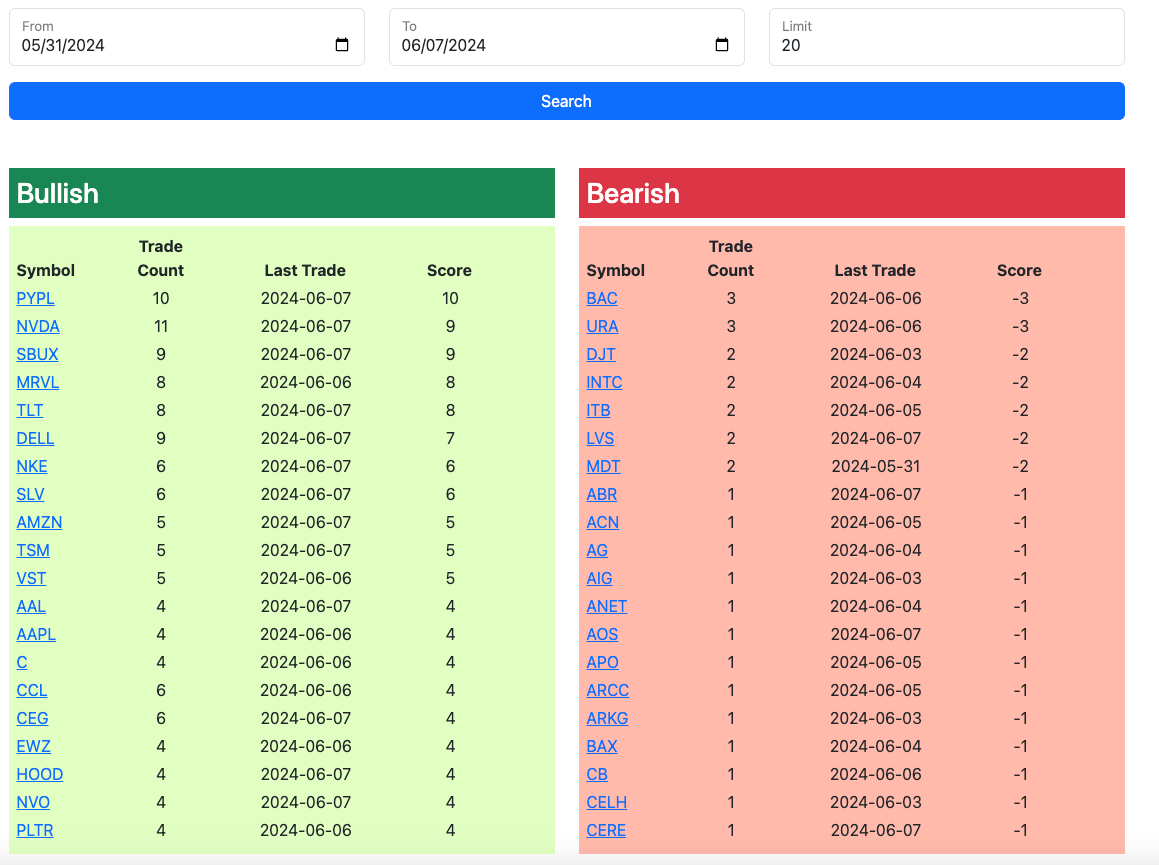Open the CERE bearish symbol link

point(606,831)
